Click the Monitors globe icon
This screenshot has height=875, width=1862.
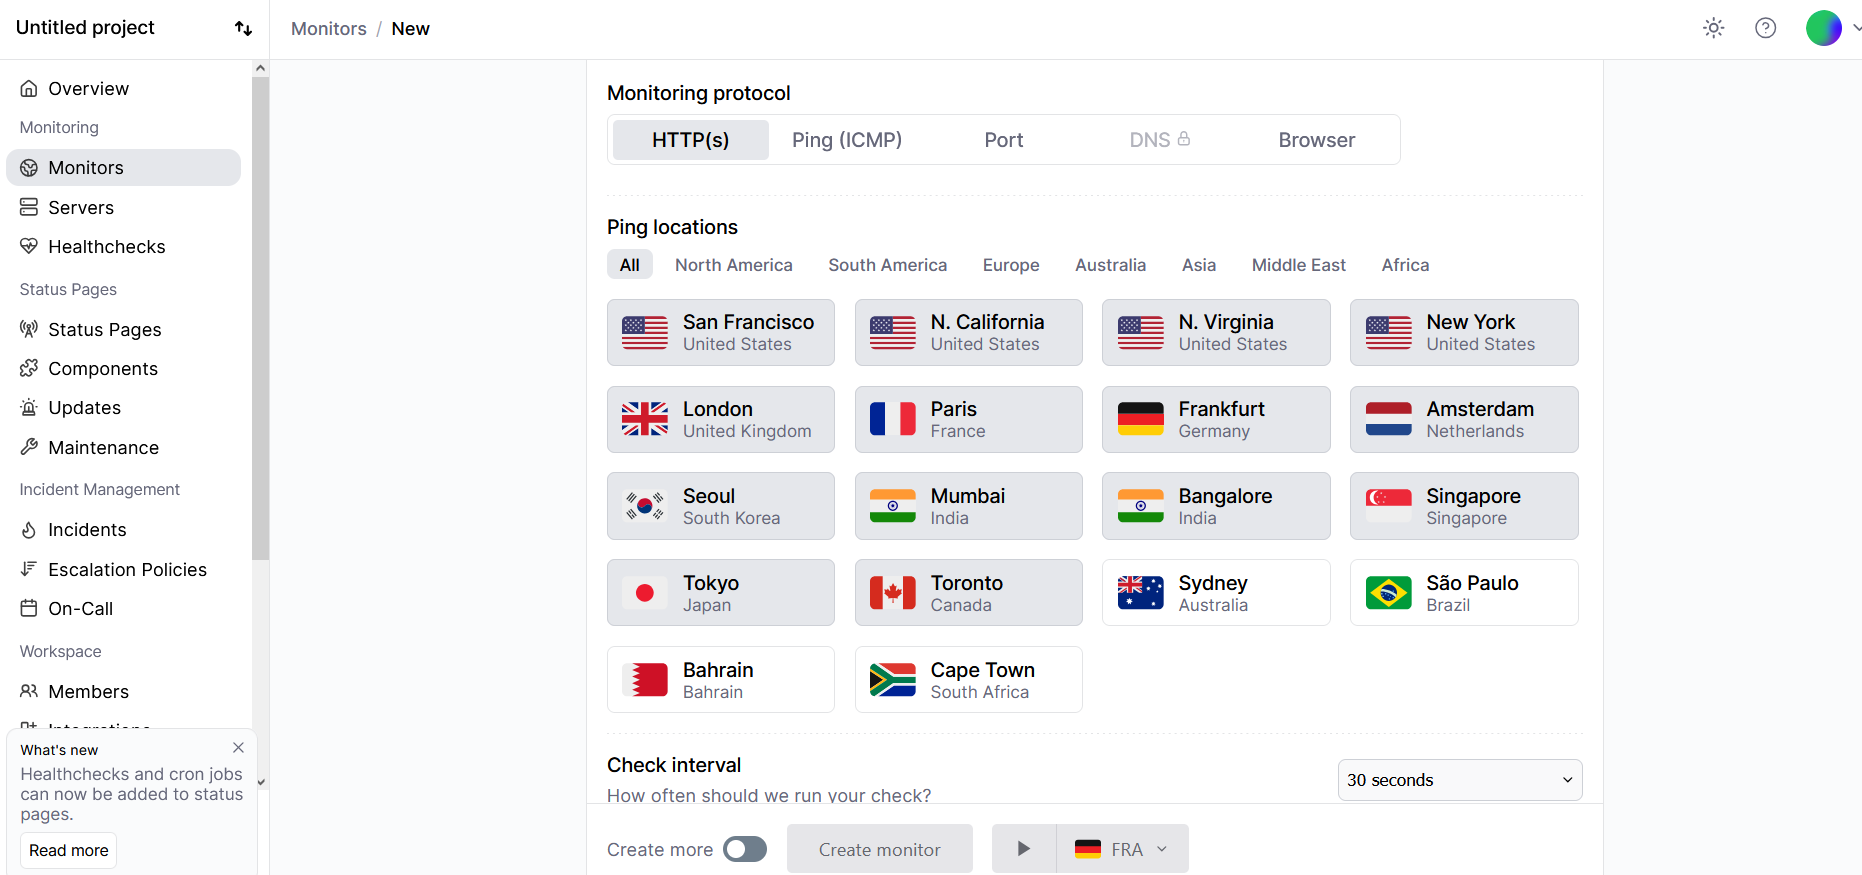coord(29,167)
